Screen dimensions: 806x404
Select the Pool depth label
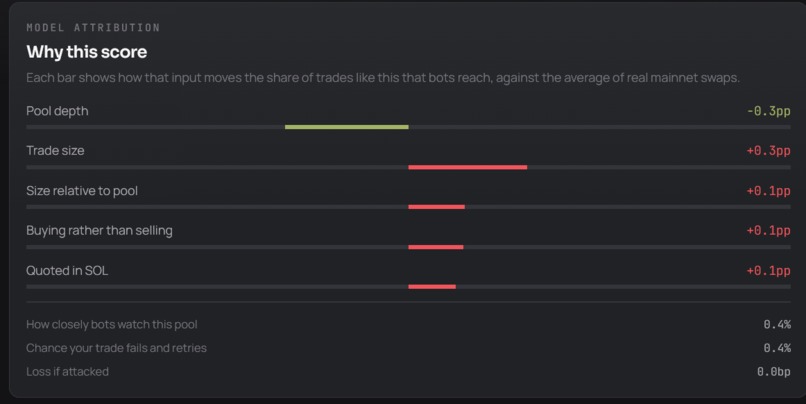(57, 111)
